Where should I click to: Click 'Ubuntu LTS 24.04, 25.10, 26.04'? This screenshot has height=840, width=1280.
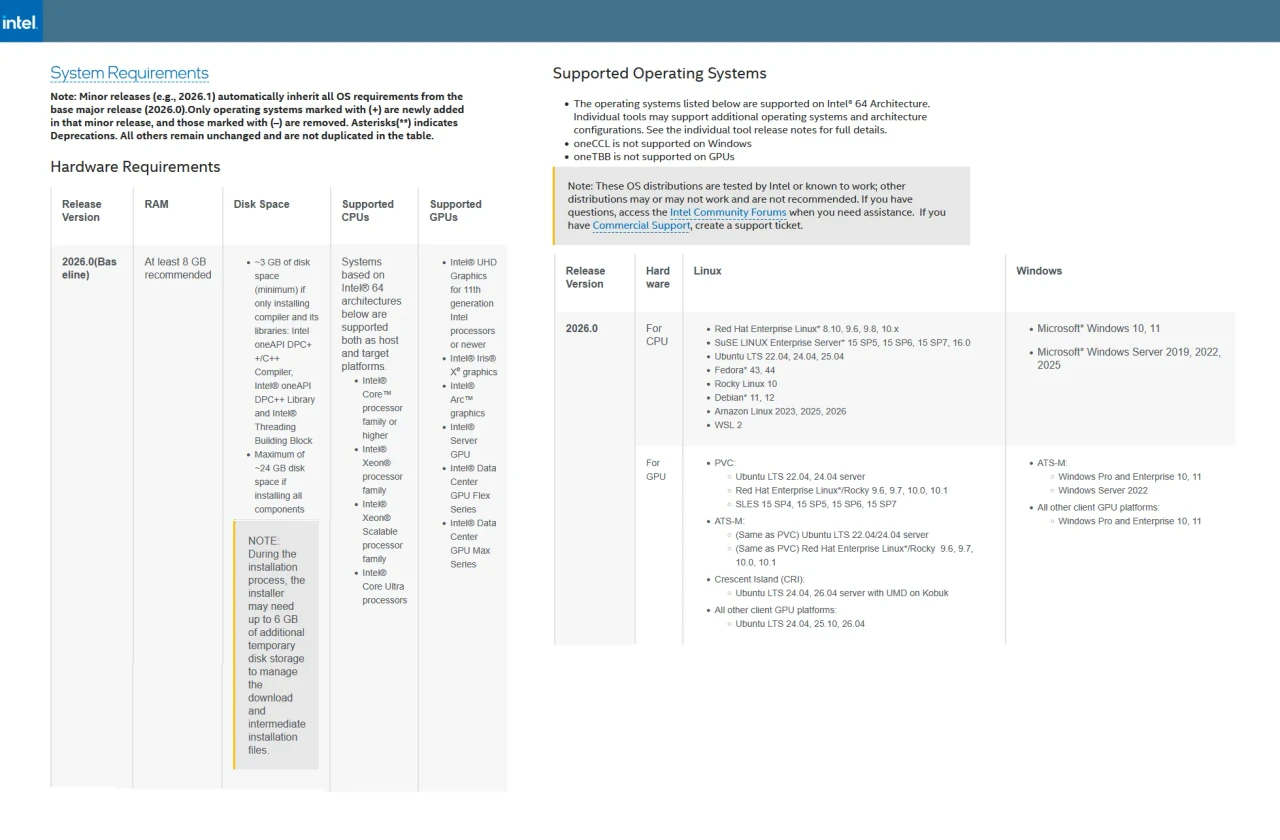[x=800, y=624]
